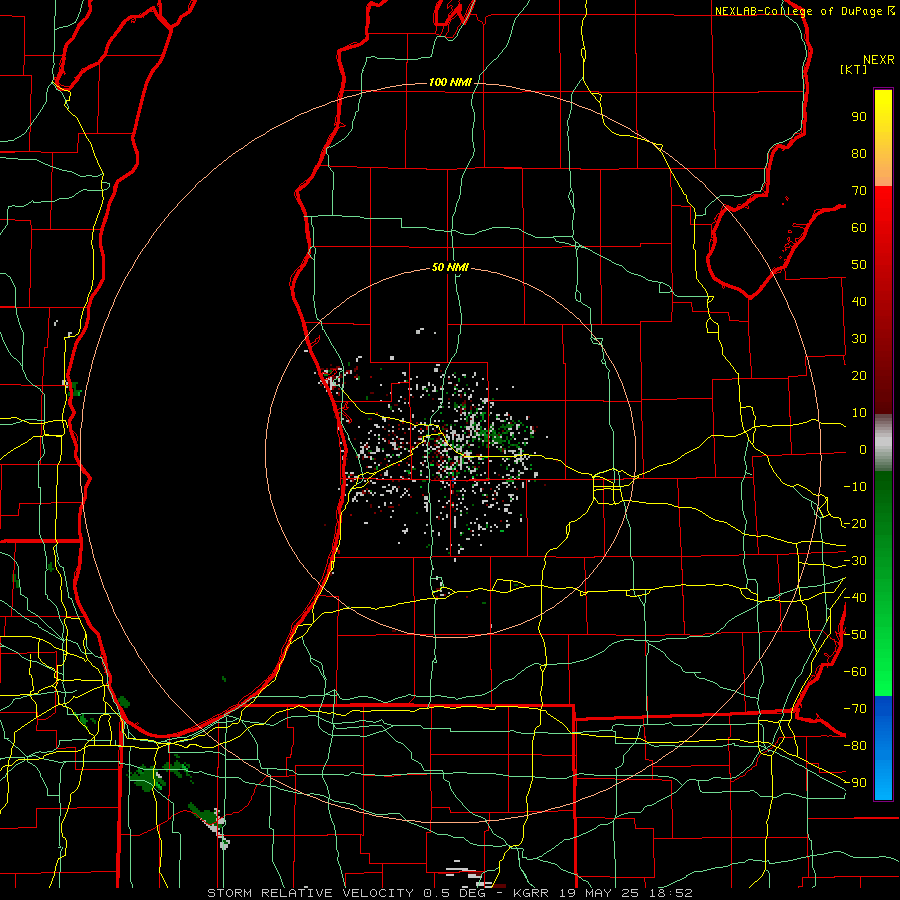The image size is (900, 900).
Task: Click the -60 scale value
Action: tap(855, 672)
